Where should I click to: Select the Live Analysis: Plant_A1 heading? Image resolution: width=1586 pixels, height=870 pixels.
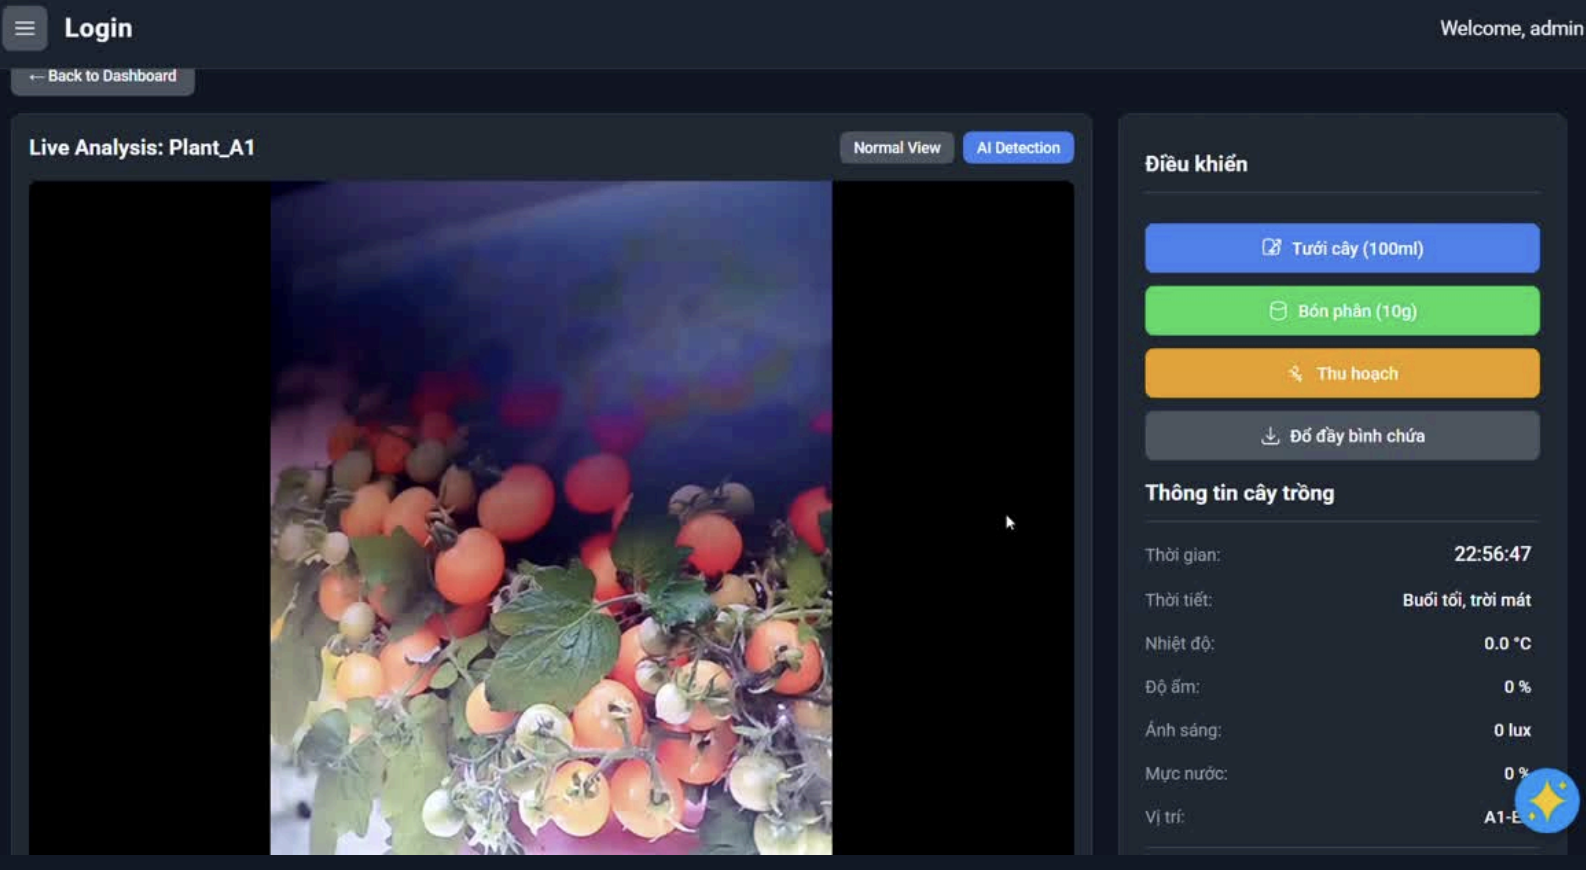[x=142, y=148]
